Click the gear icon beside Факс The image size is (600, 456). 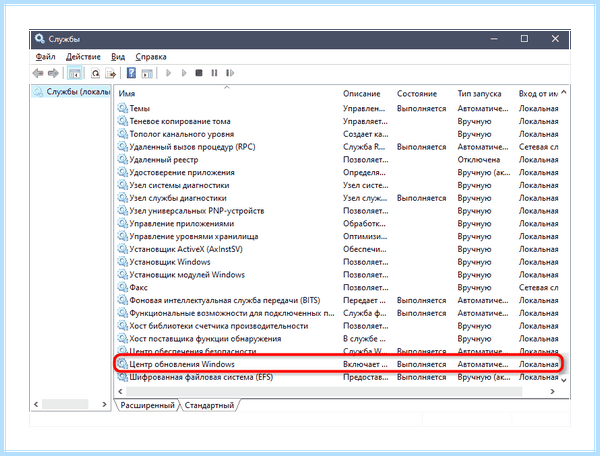[x=122, y=287]
